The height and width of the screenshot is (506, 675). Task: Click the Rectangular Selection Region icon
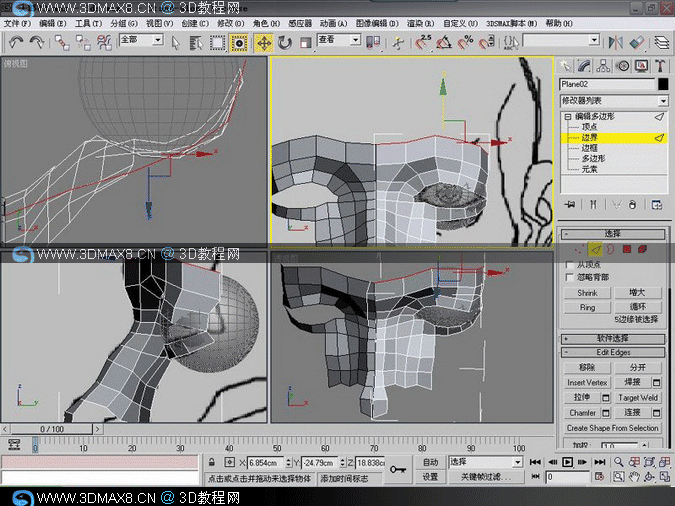(x=217, y=43)
